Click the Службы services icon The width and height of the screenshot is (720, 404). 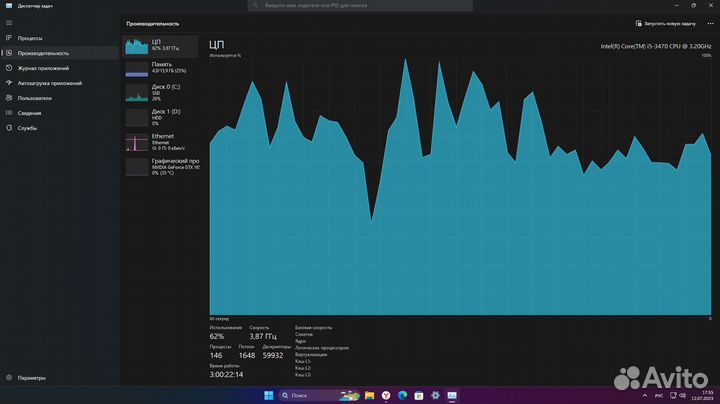(9, 128)
